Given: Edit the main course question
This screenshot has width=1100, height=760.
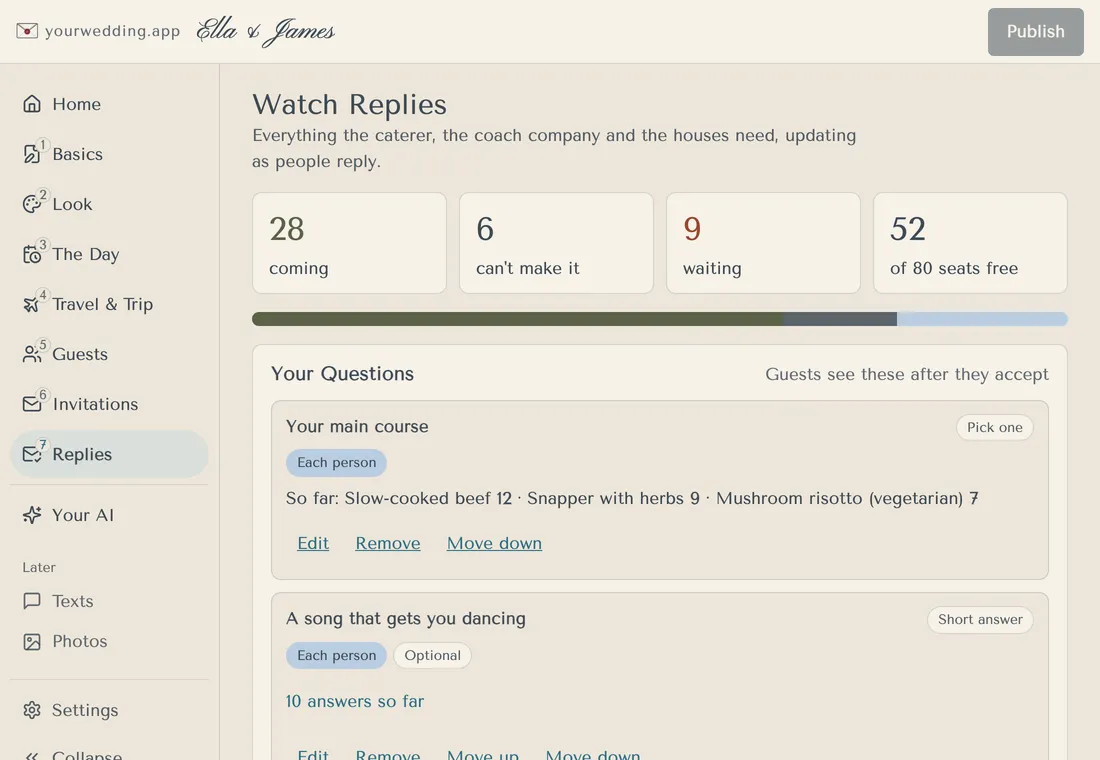Looking at the screenshot, I should click(313, 543).
